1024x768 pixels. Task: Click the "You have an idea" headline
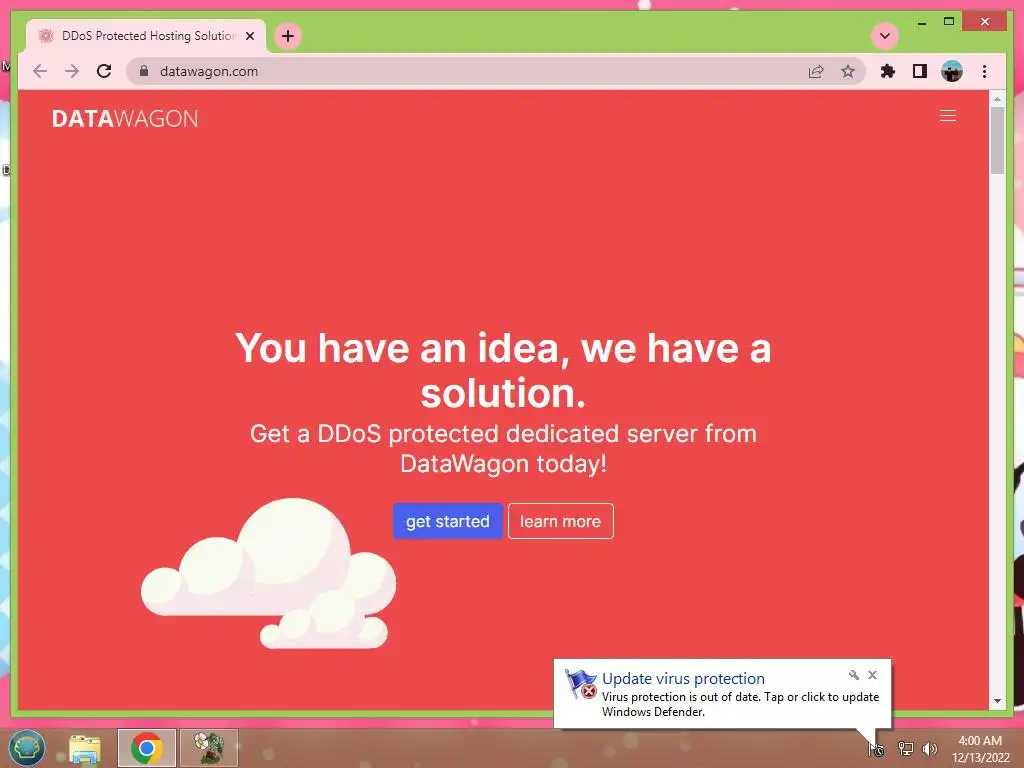click(503, 370)
